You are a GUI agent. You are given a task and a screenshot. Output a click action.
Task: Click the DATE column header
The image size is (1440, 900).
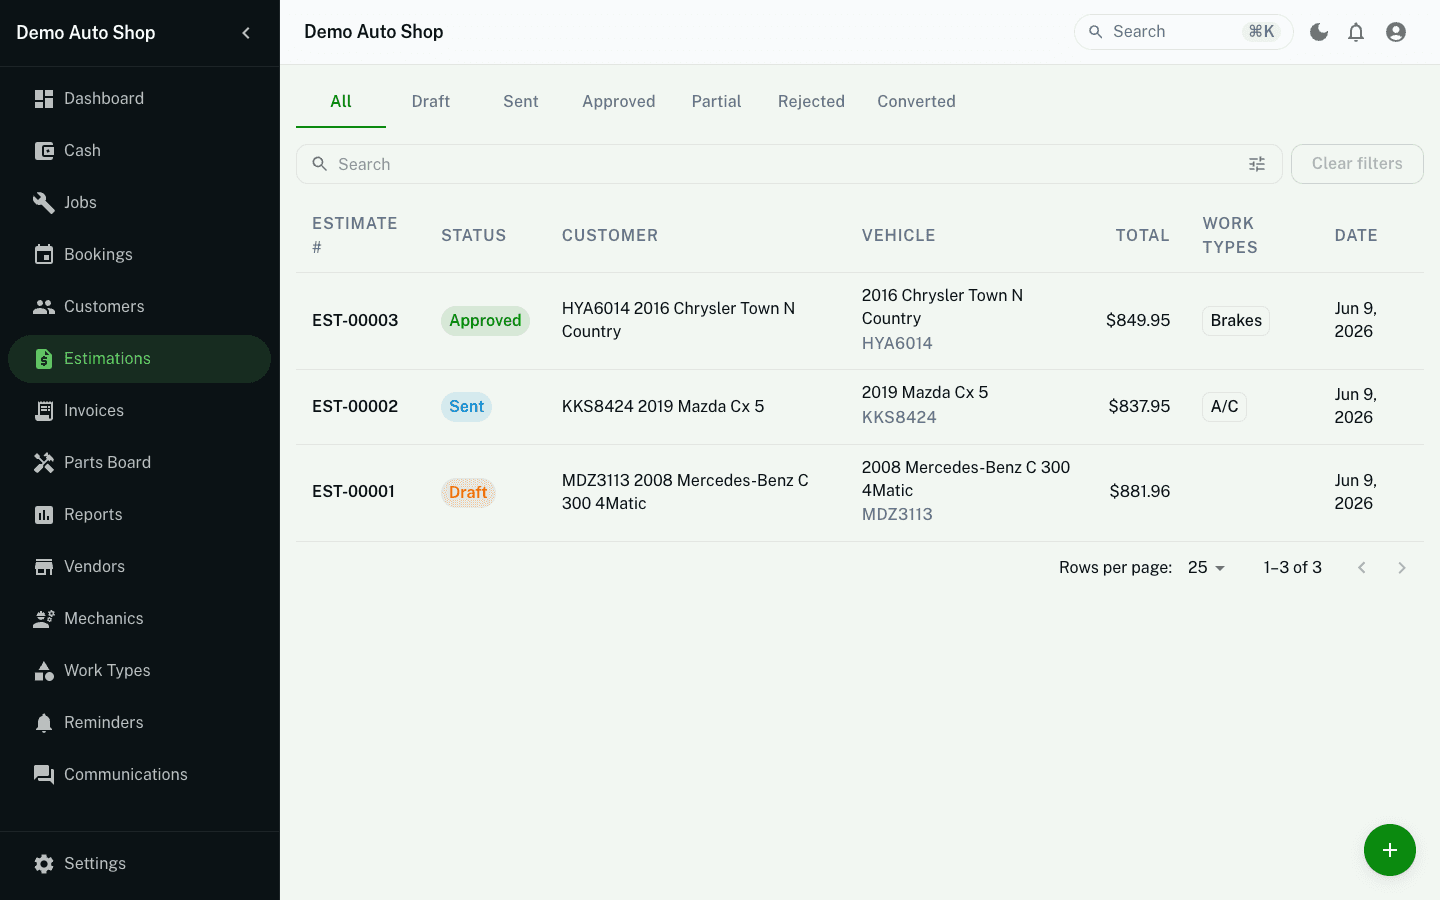1356,236
